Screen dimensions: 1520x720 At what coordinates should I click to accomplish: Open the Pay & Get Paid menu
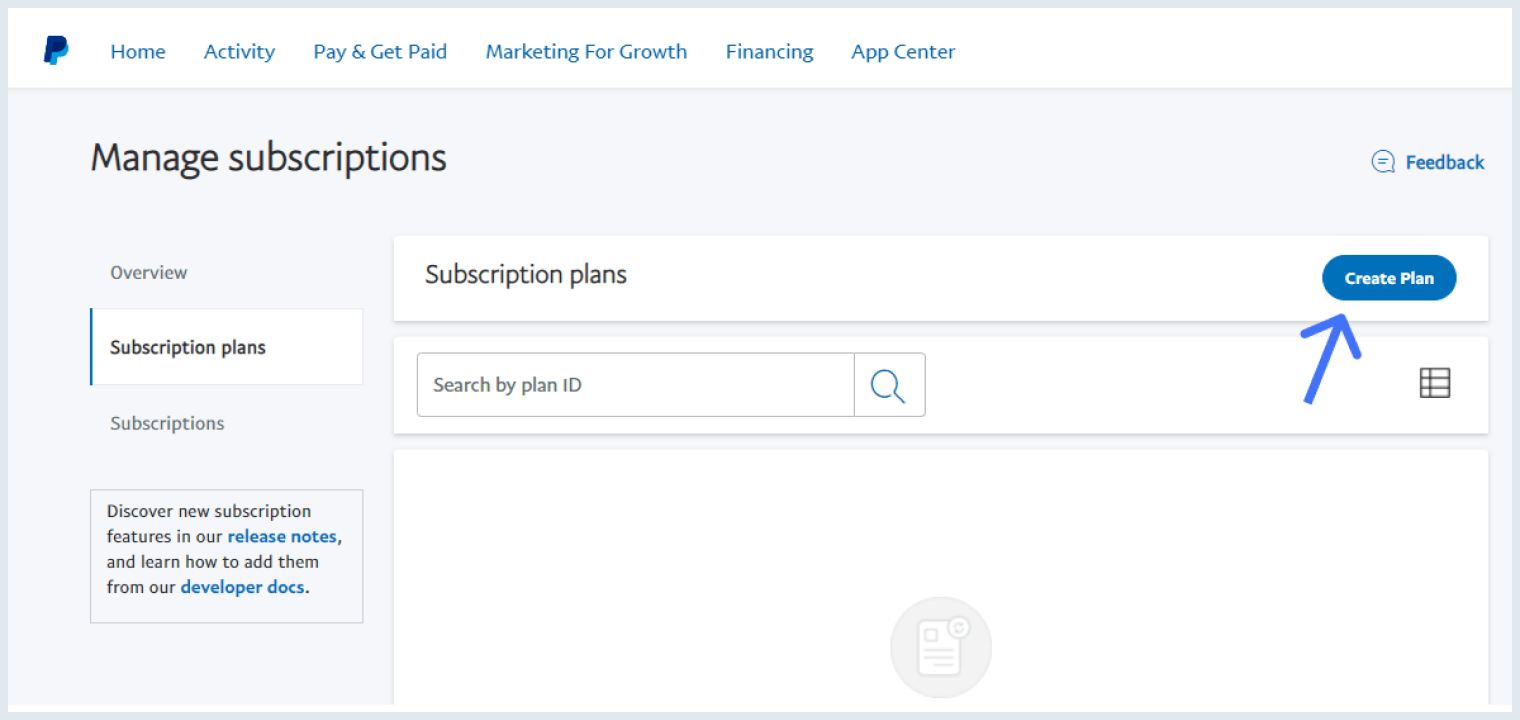pos(380,51)
